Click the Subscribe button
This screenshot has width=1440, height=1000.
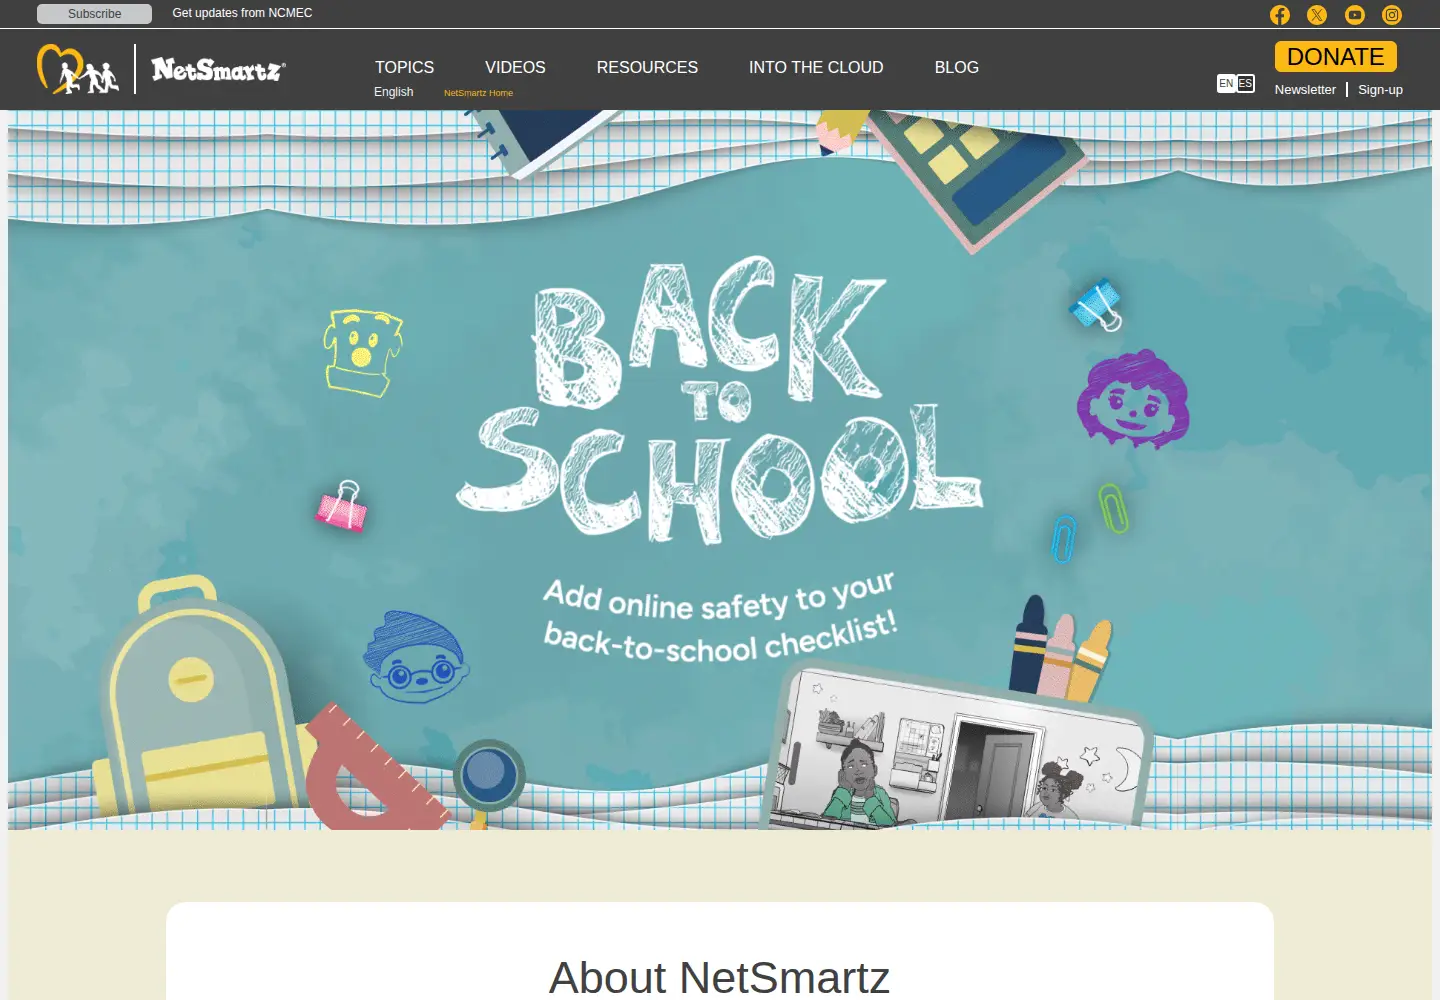click(x=94, y=14)
